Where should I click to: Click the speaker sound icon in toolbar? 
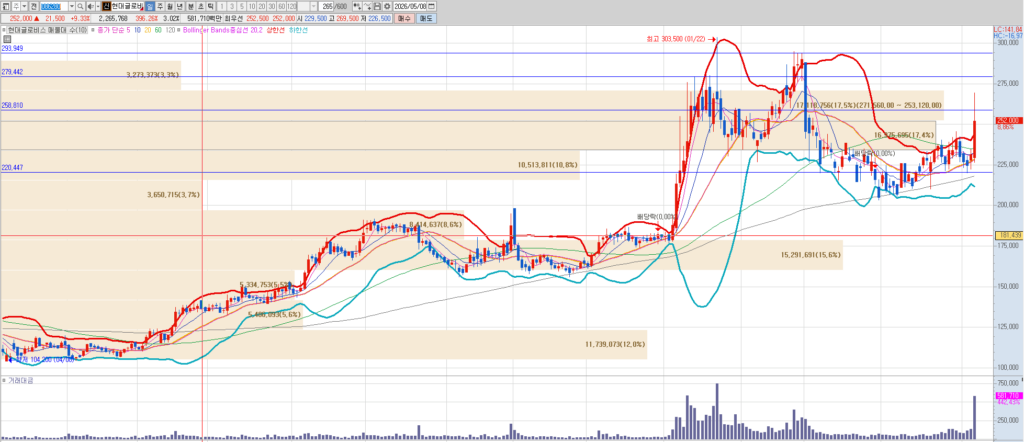(91, 6)
